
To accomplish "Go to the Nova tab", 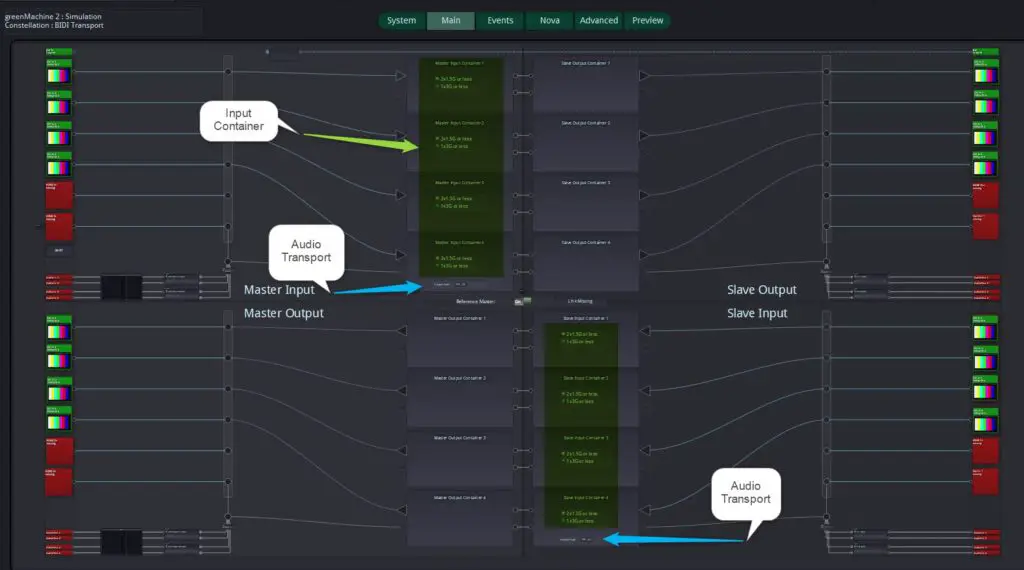I will click(549, 20).
